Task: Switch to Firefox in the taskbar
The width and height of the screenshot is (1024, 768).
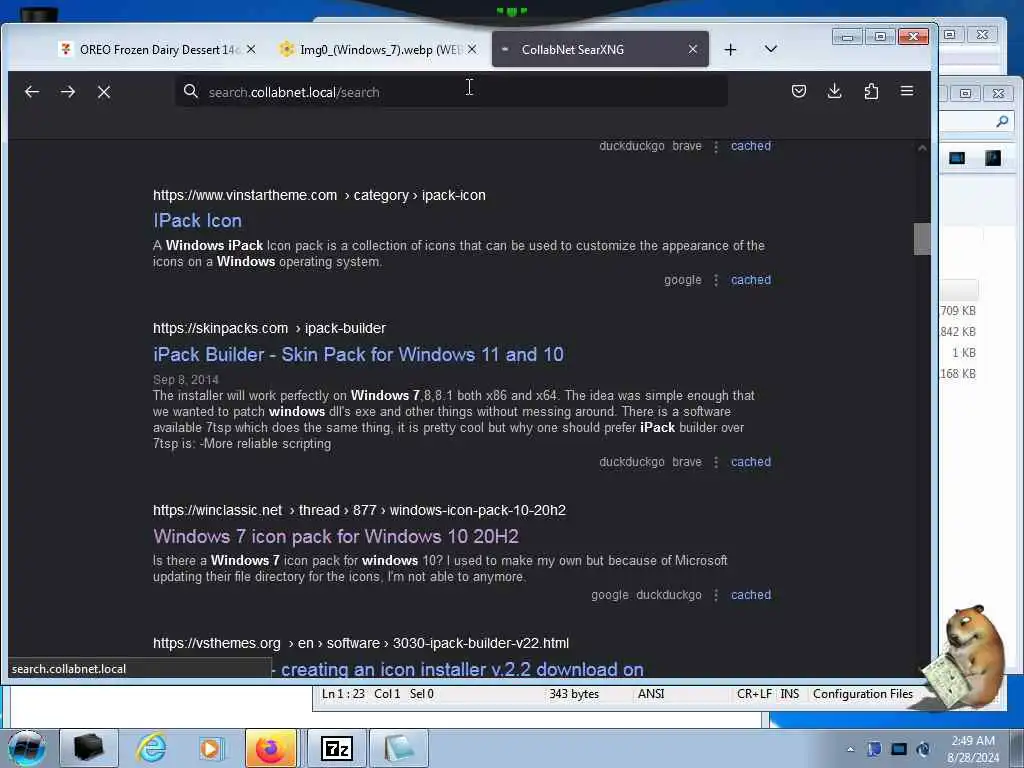Action: 271,748
